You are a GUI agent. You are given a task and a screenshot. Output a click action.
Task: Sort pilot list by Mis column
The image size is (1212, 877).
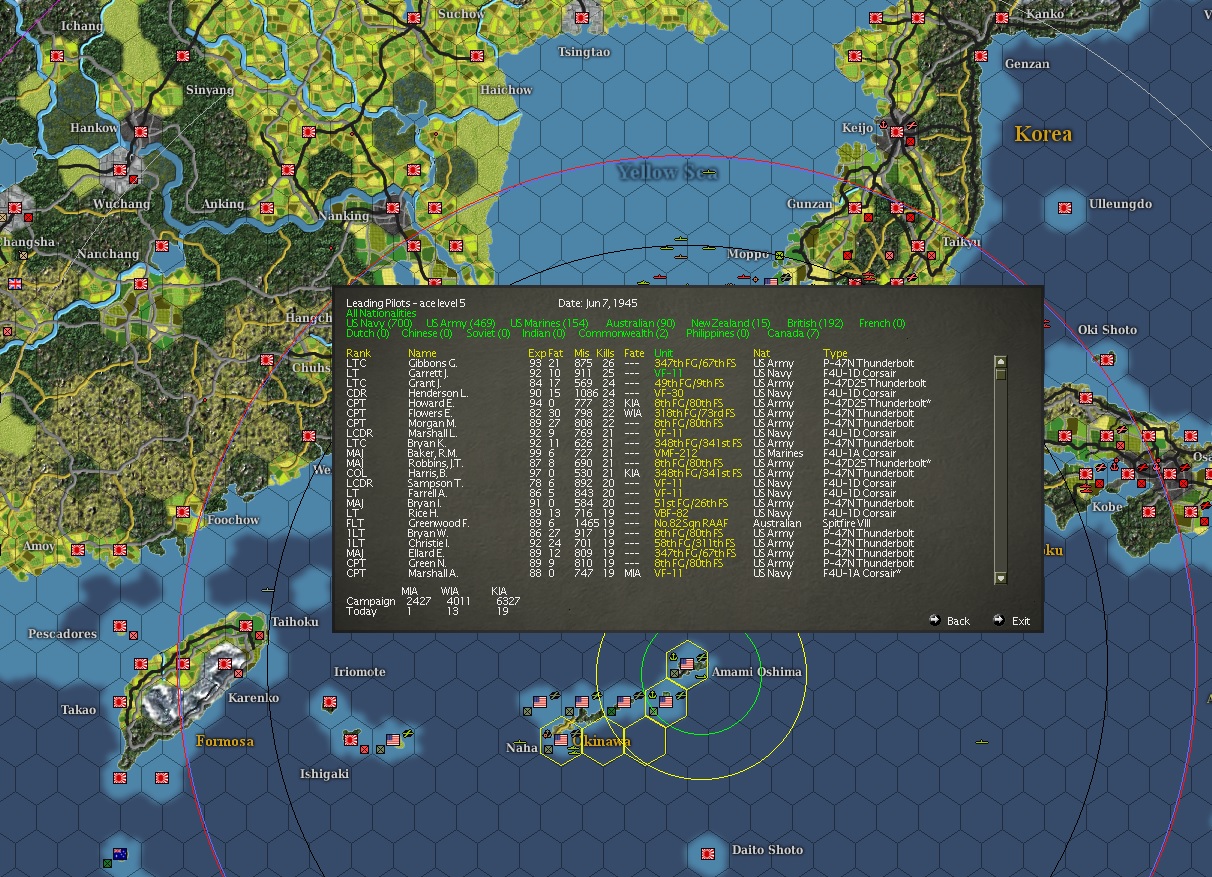(x=582, y=353)
